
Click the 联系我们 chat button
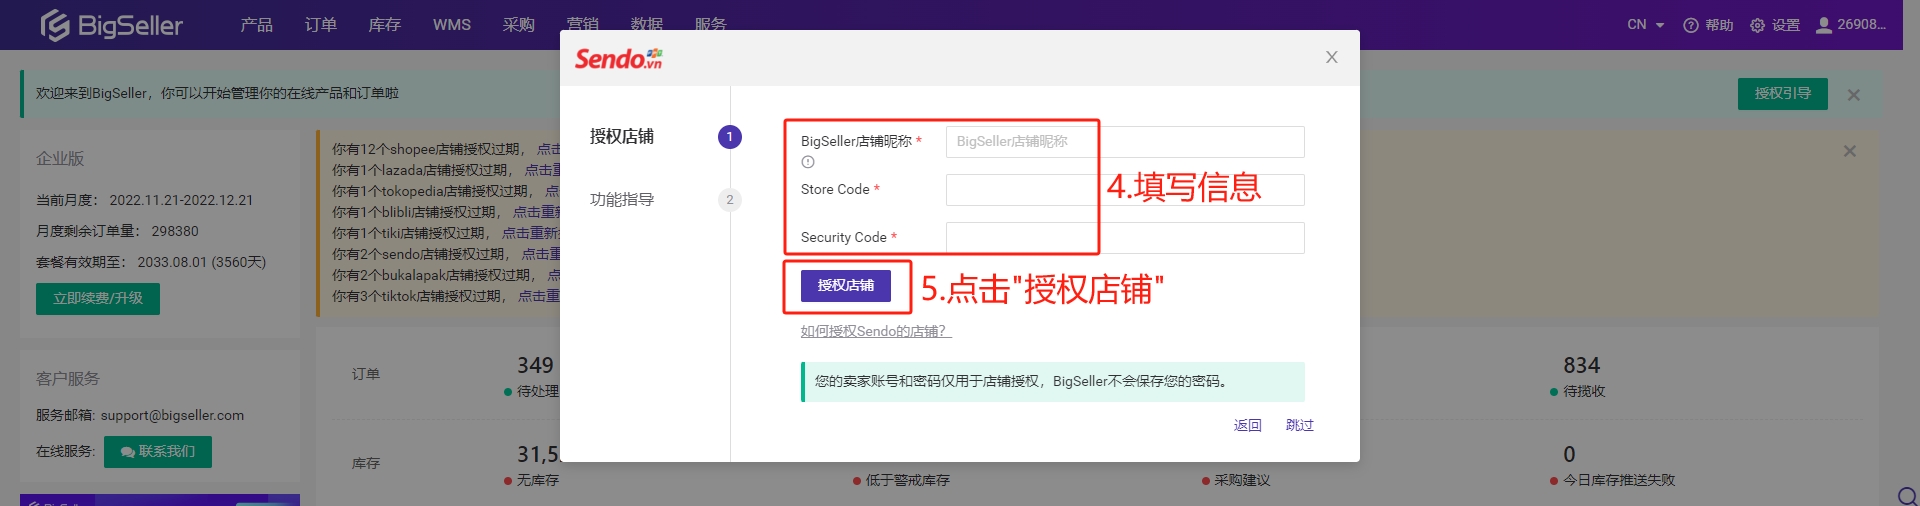(x=158, y=452)
